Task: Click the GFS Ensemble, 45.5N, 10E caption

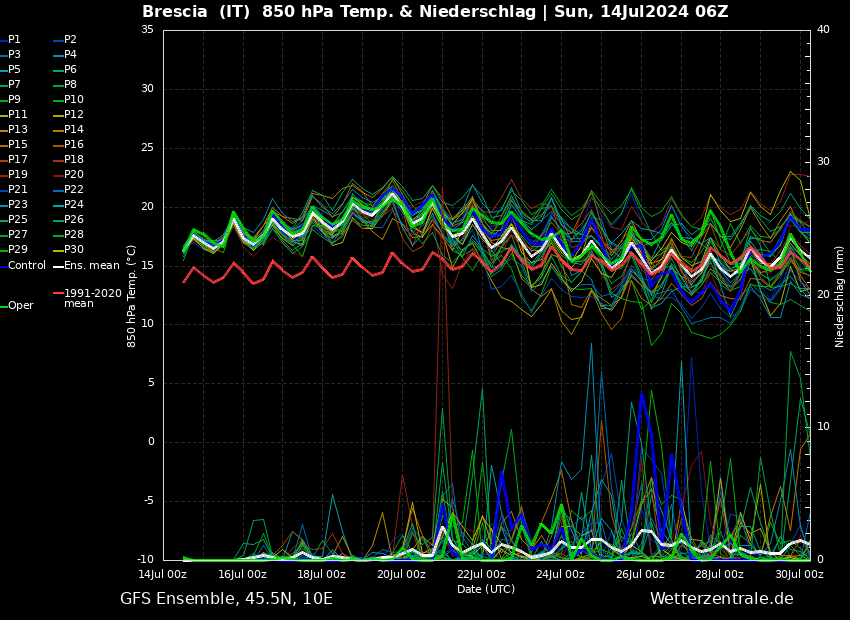Action: 226,599
